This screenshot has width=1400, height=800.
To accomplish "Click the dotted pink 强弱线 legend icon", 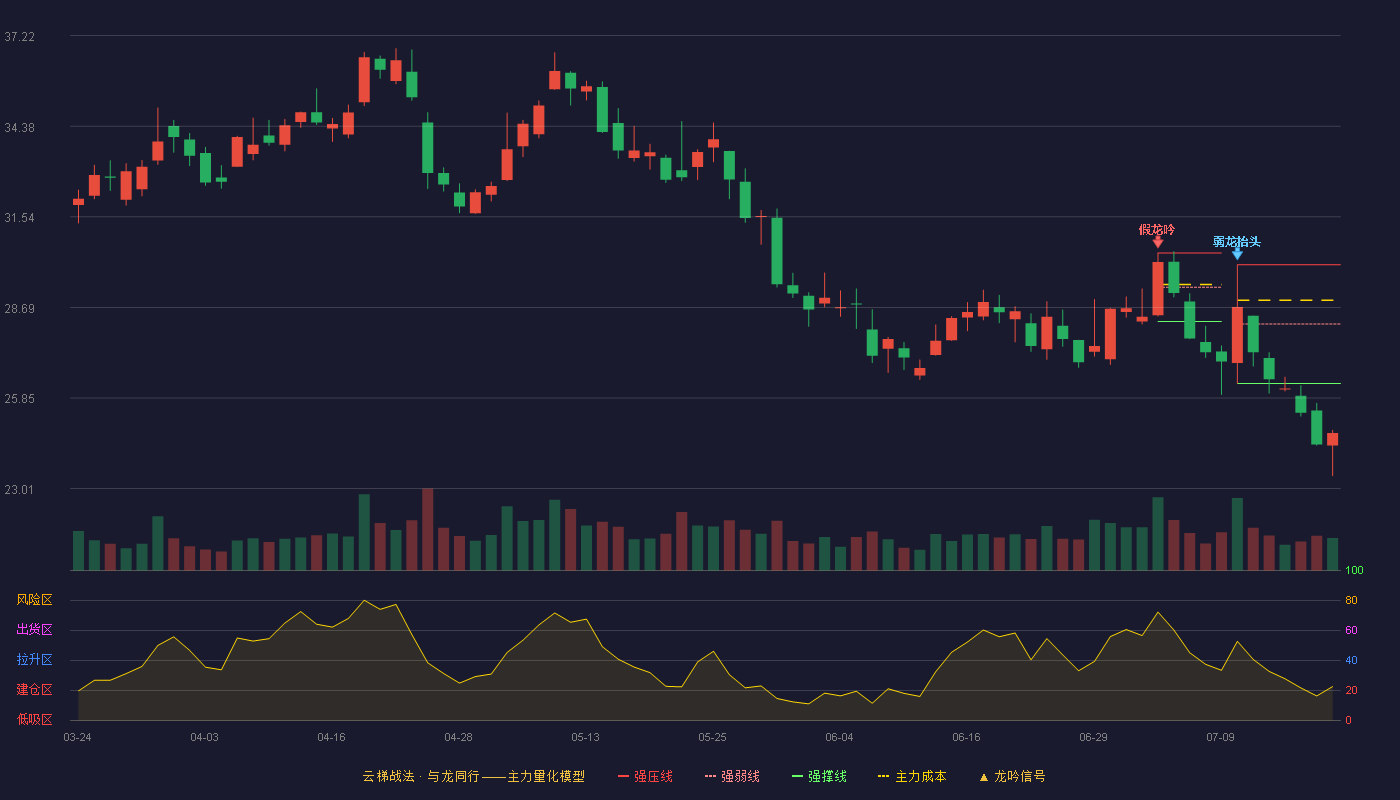I will 711,776.
